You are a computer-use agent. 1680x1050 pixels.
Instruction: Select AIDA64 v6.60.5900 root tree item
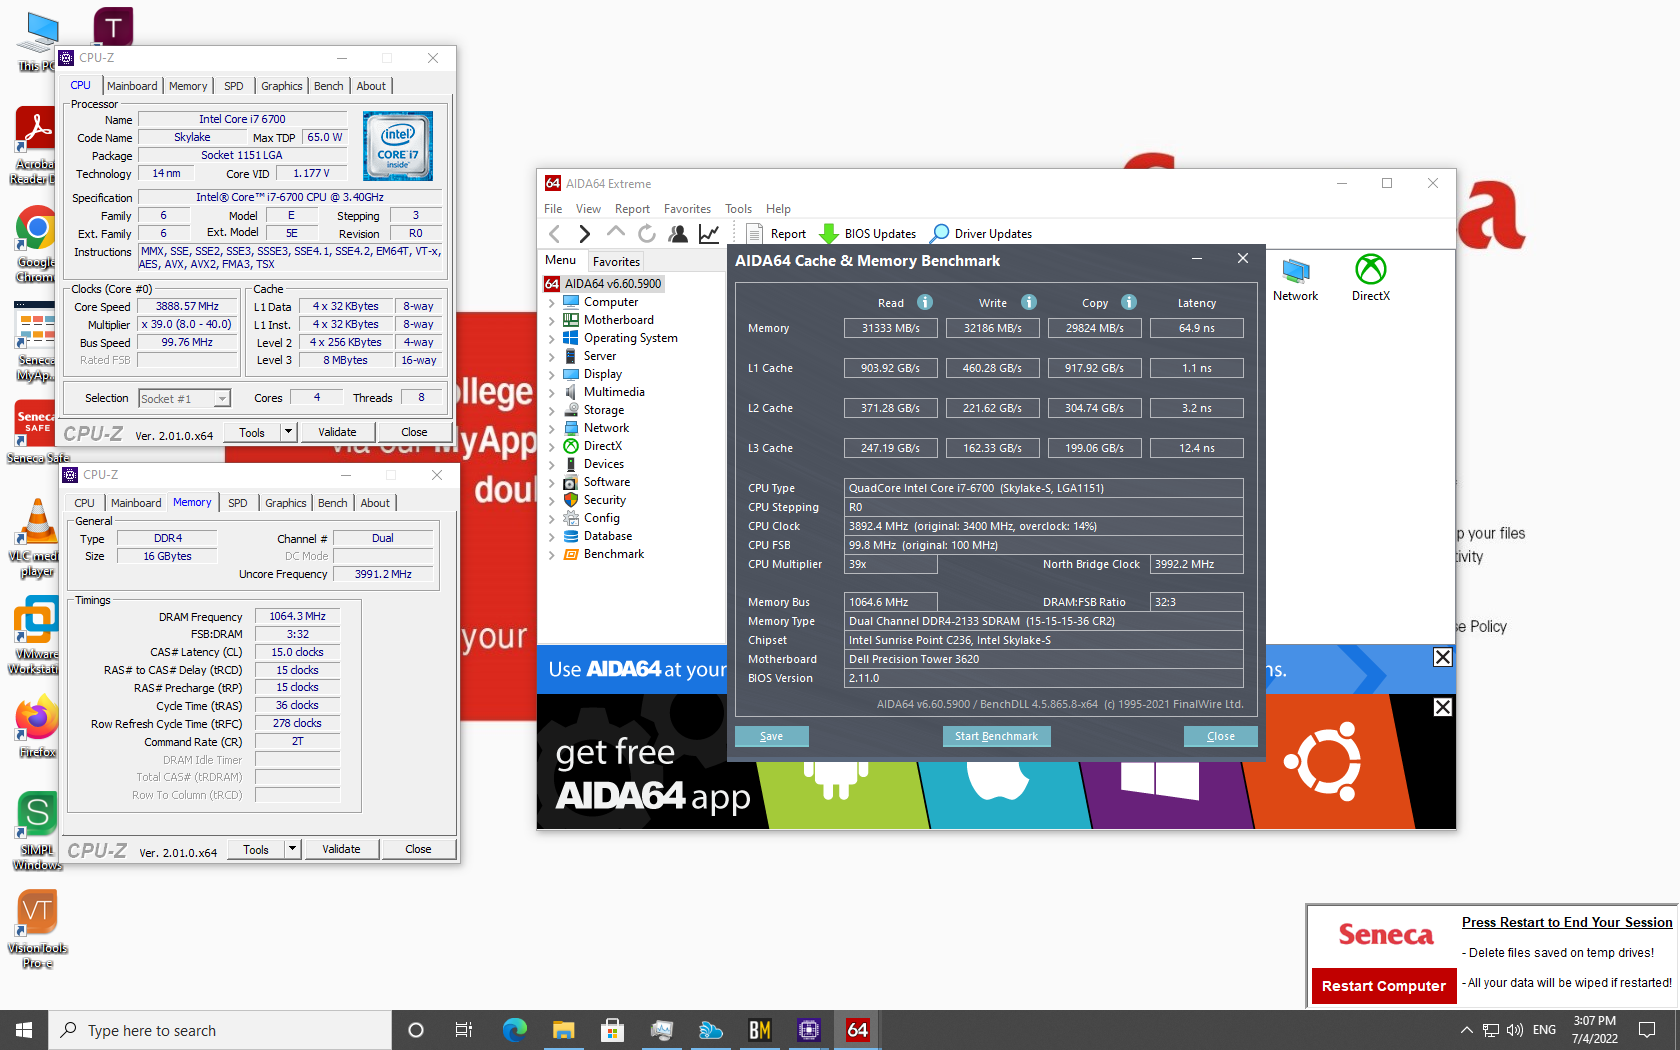604,284
